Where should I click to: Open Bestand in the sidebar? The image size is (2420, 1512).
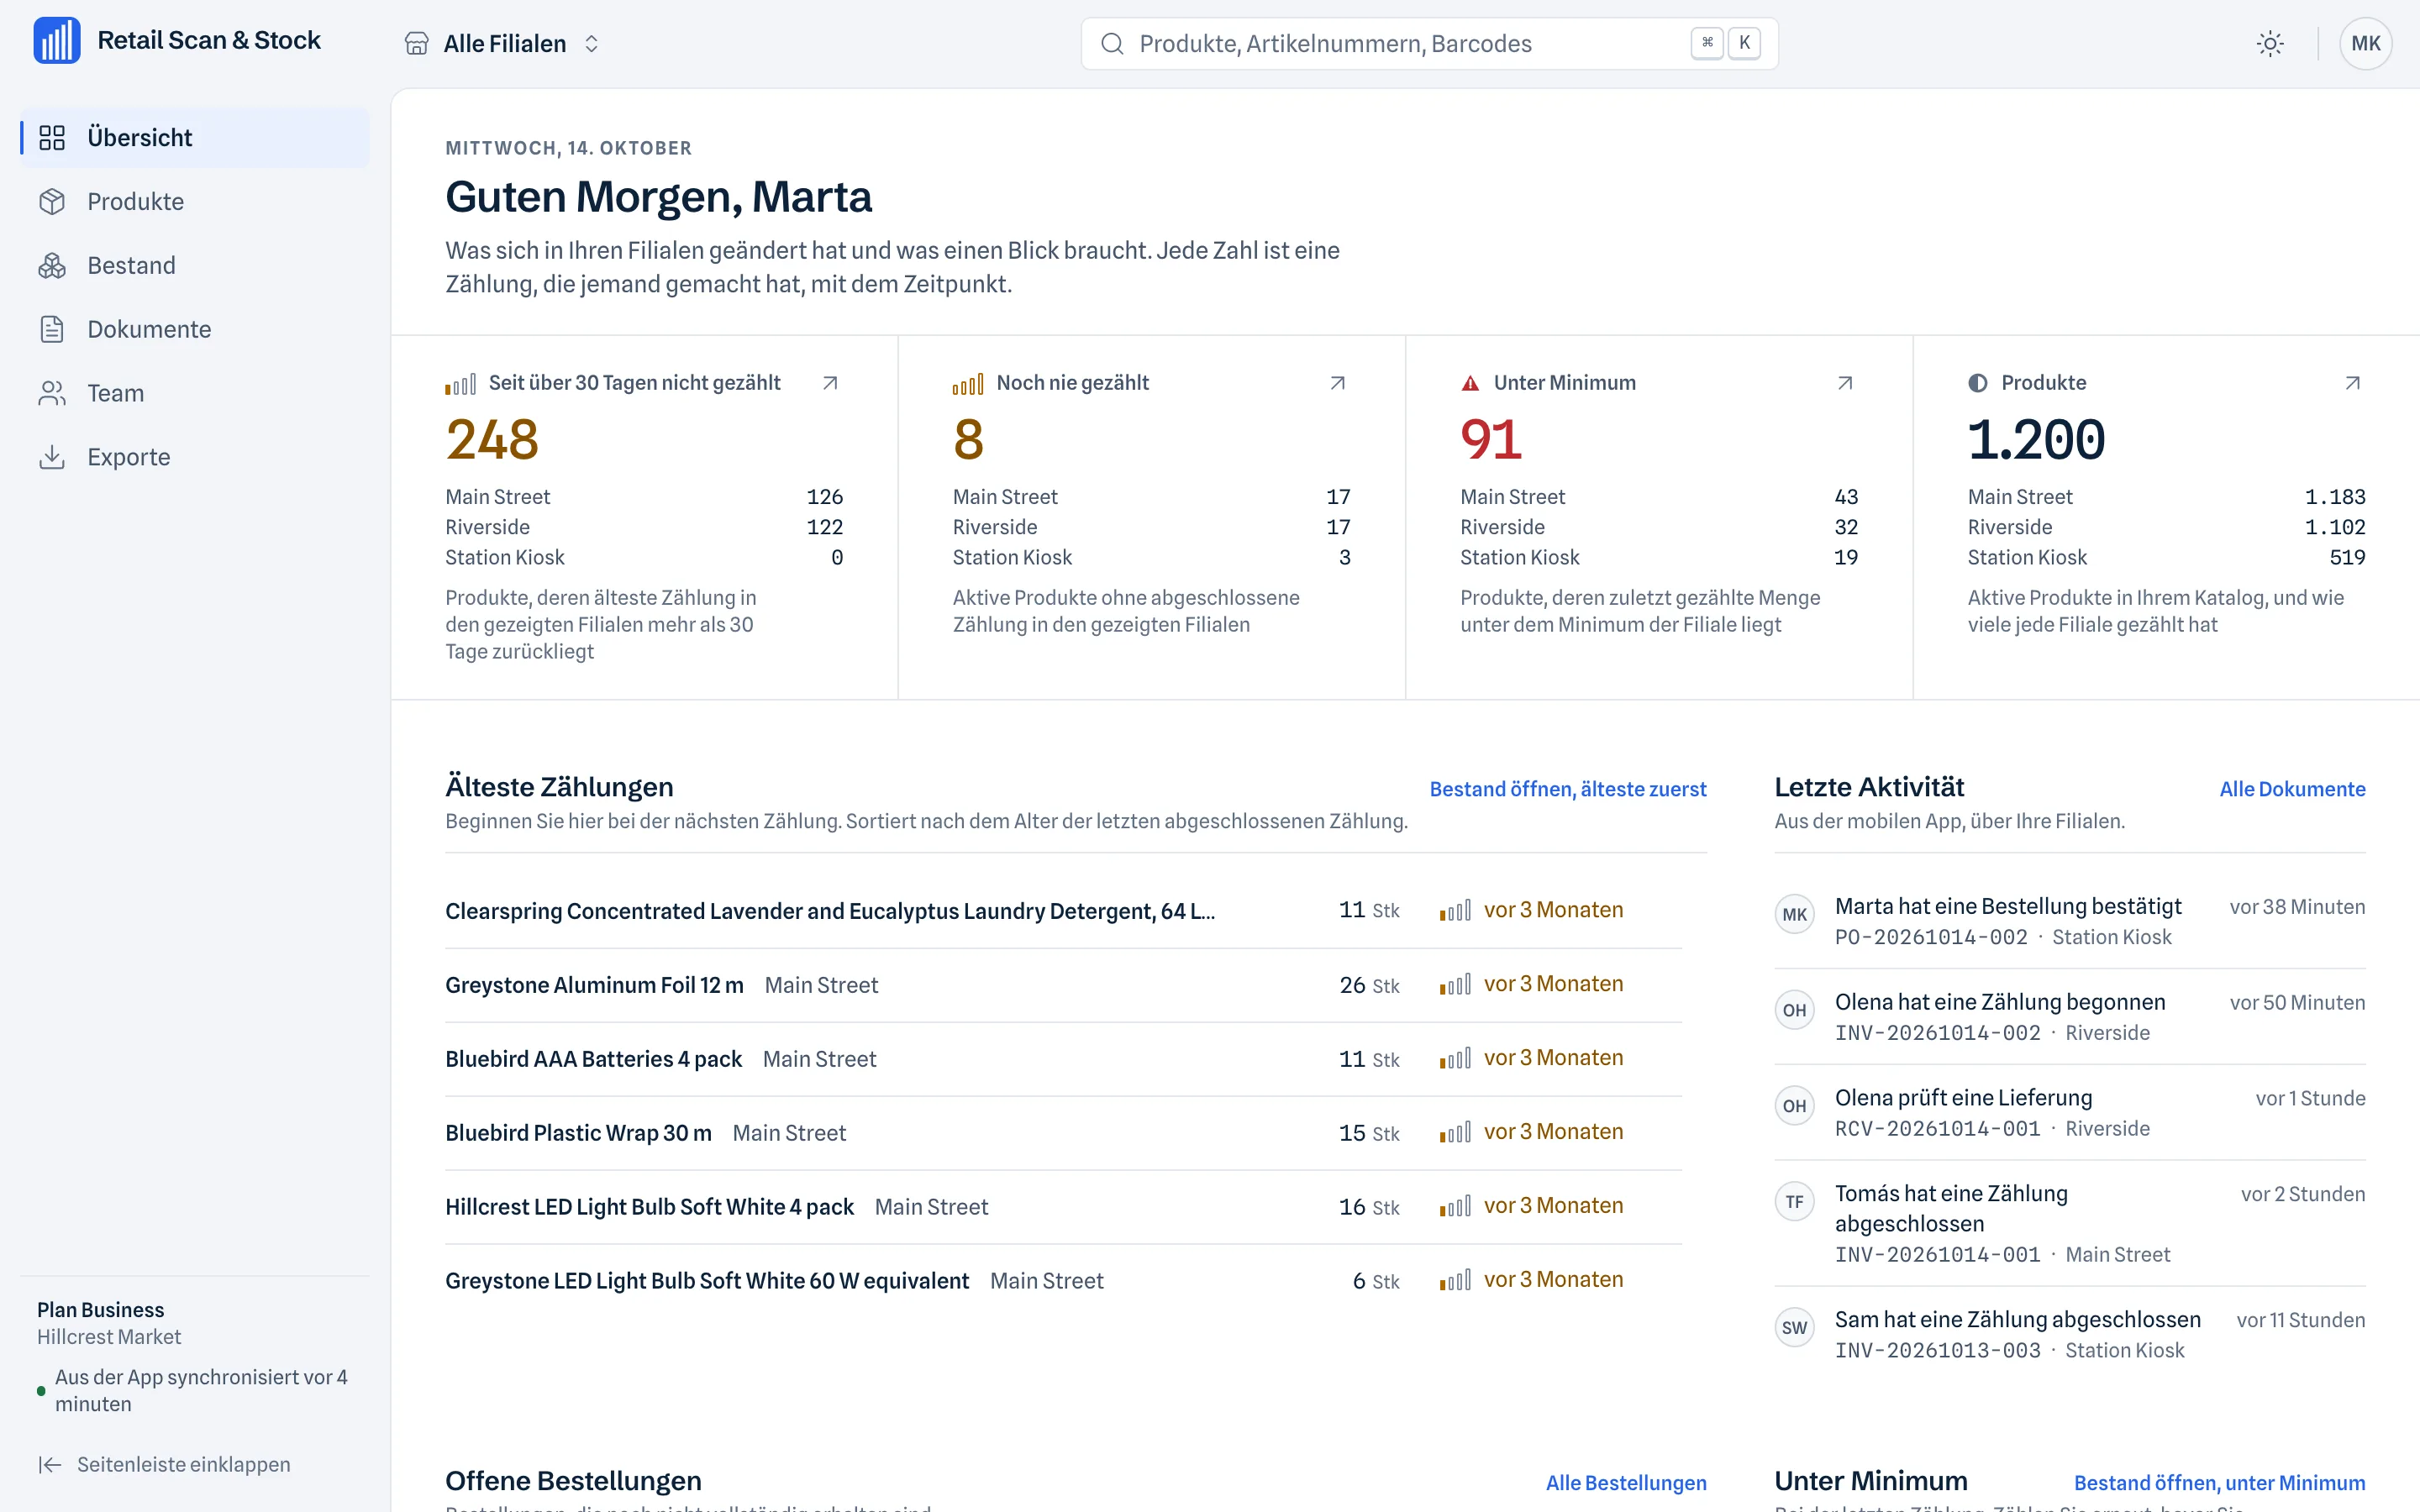194,266
